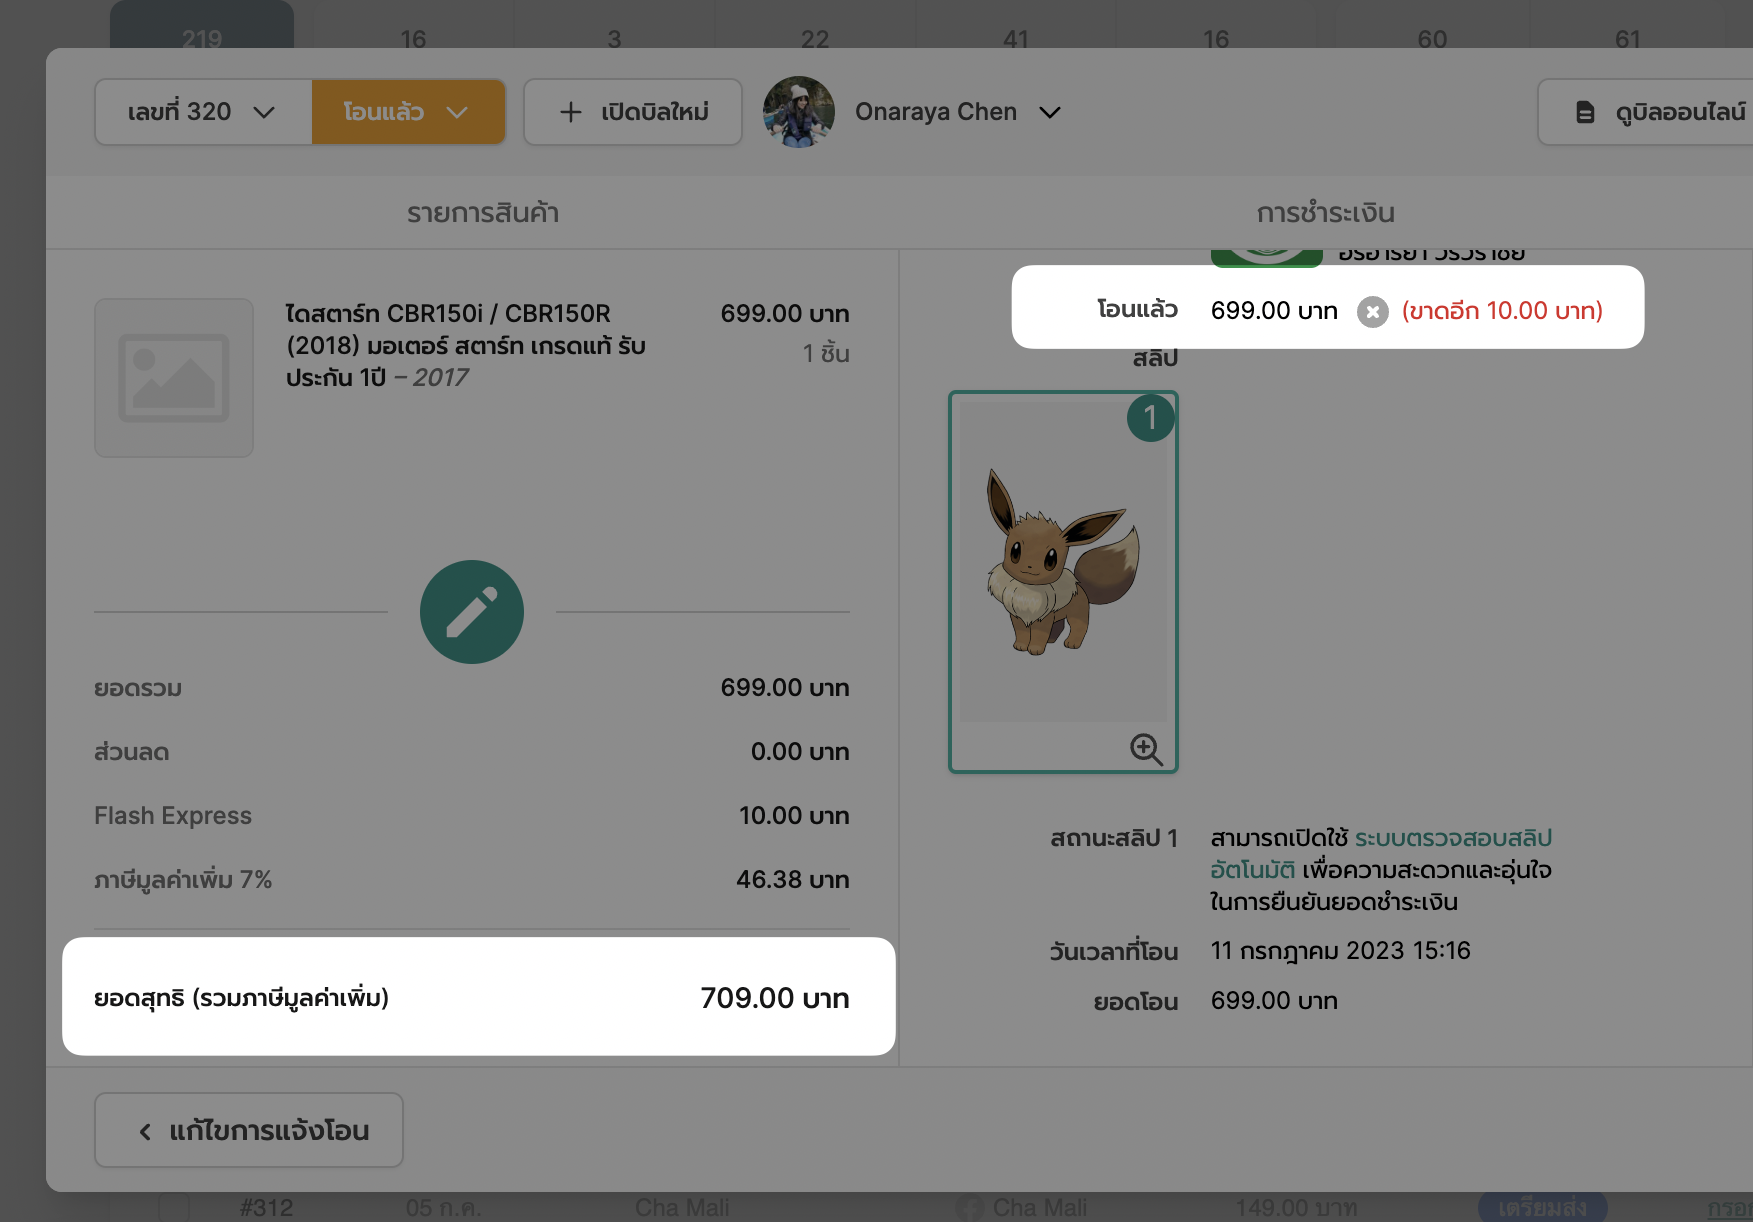Click the Onaraya Chen profile avatar
This screenshot has height=1222, width=1753.
pyautogui.click(x=798, y=112)
